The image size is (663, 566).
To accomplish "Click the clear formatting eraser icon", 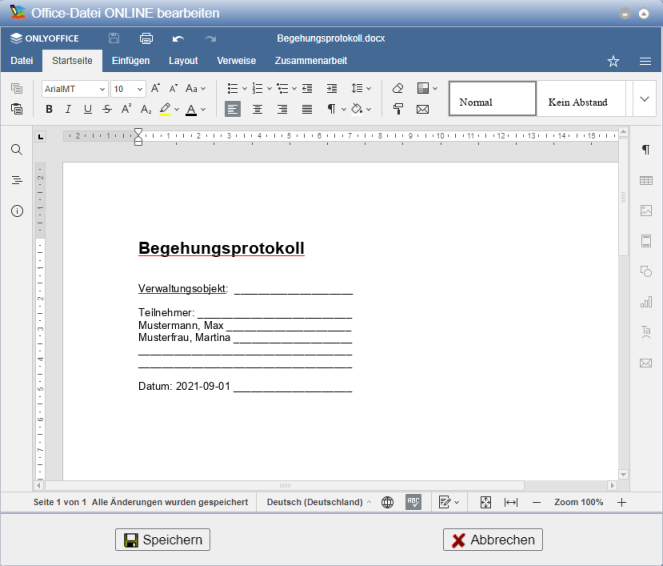I will point(398,89).
